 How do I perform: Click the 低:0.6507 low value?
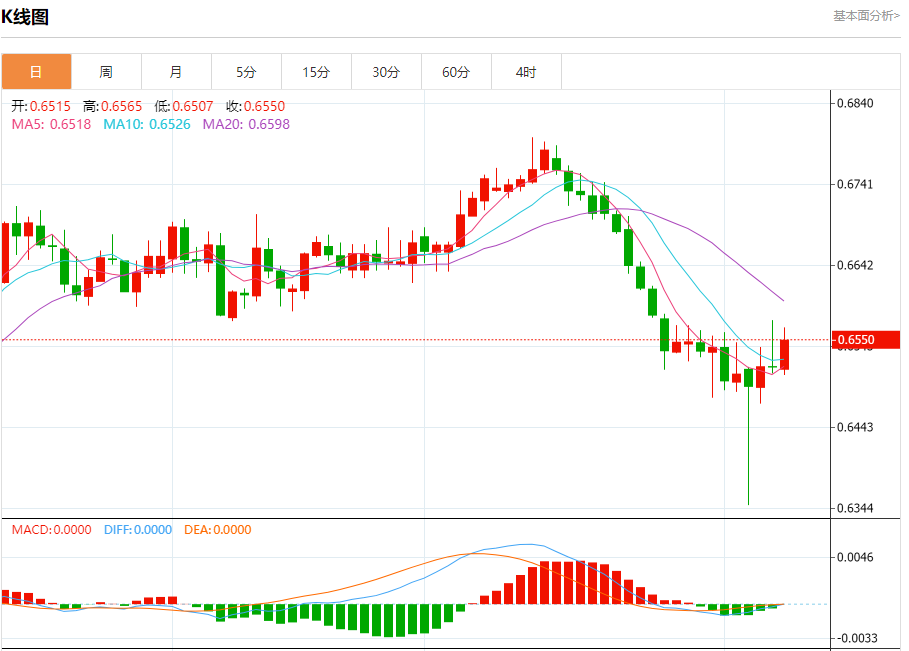click(184, 106)
